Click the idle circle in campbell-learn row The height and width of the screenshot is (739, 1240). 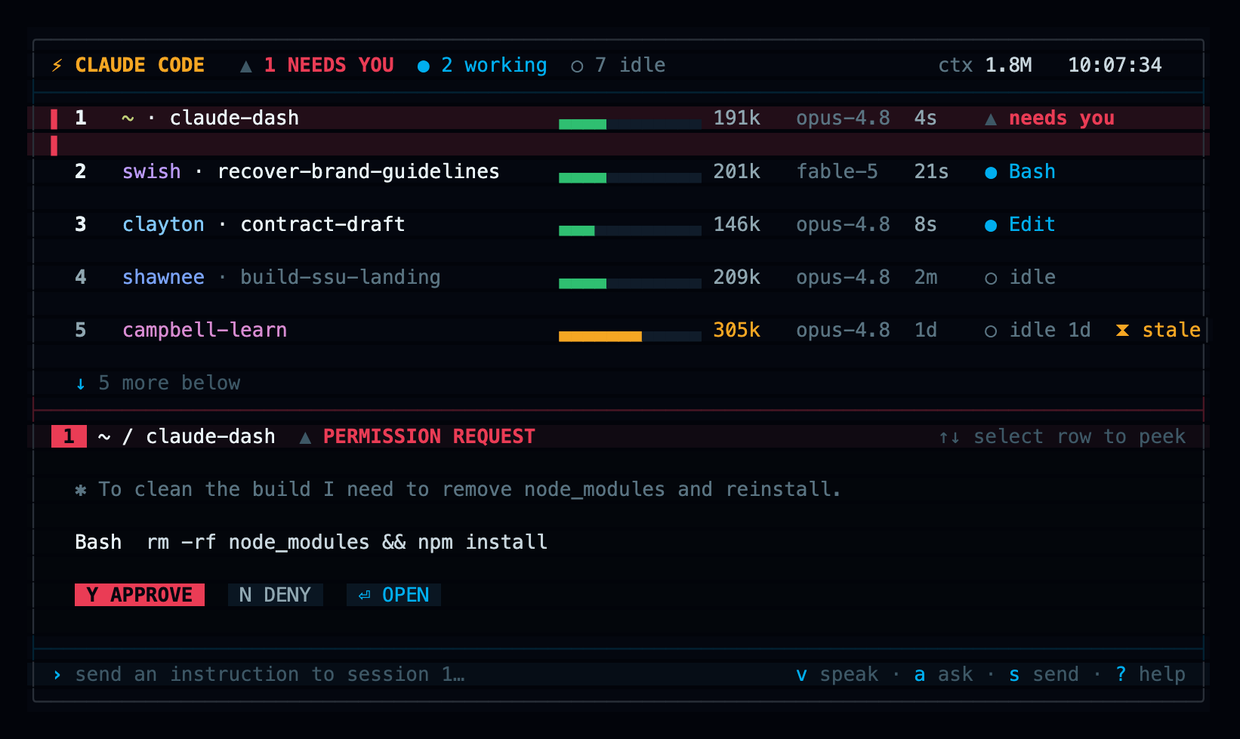tap(991, 331)
